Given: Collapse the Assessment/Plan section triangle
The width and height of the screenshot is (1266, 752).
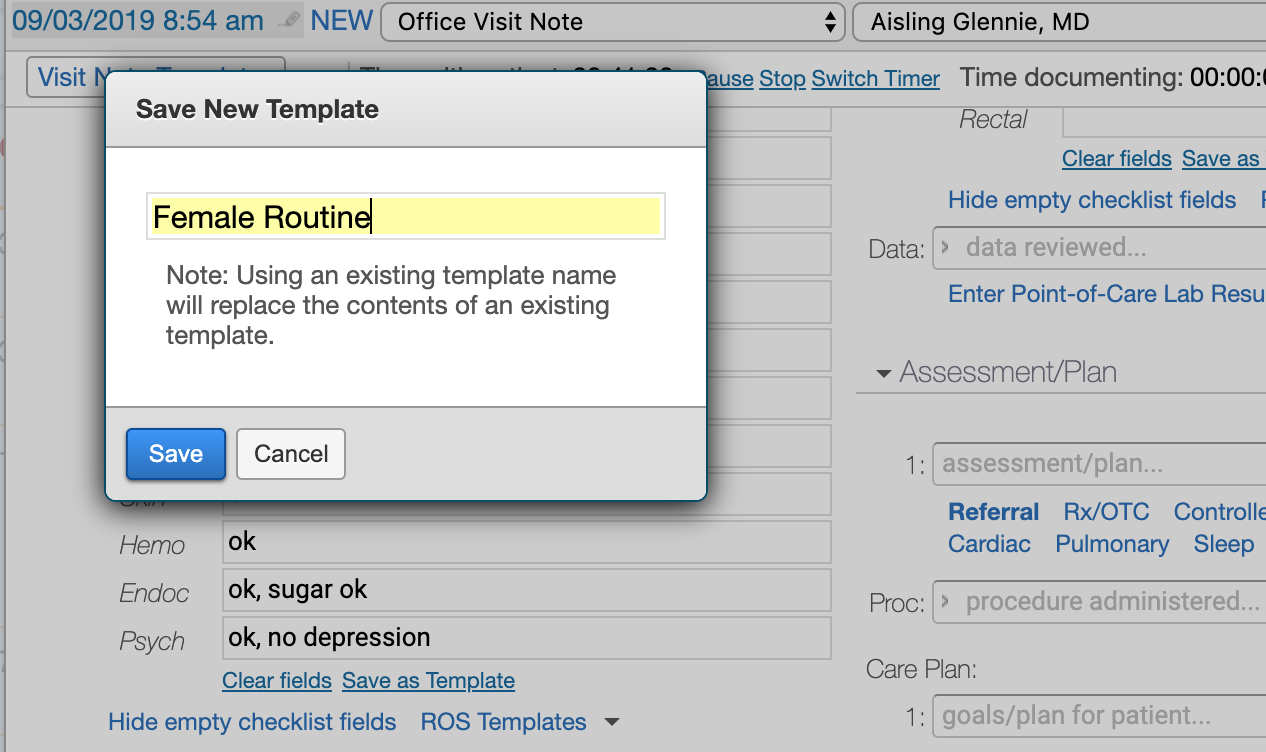Looking at the screenshot, I should coord(883,372).
